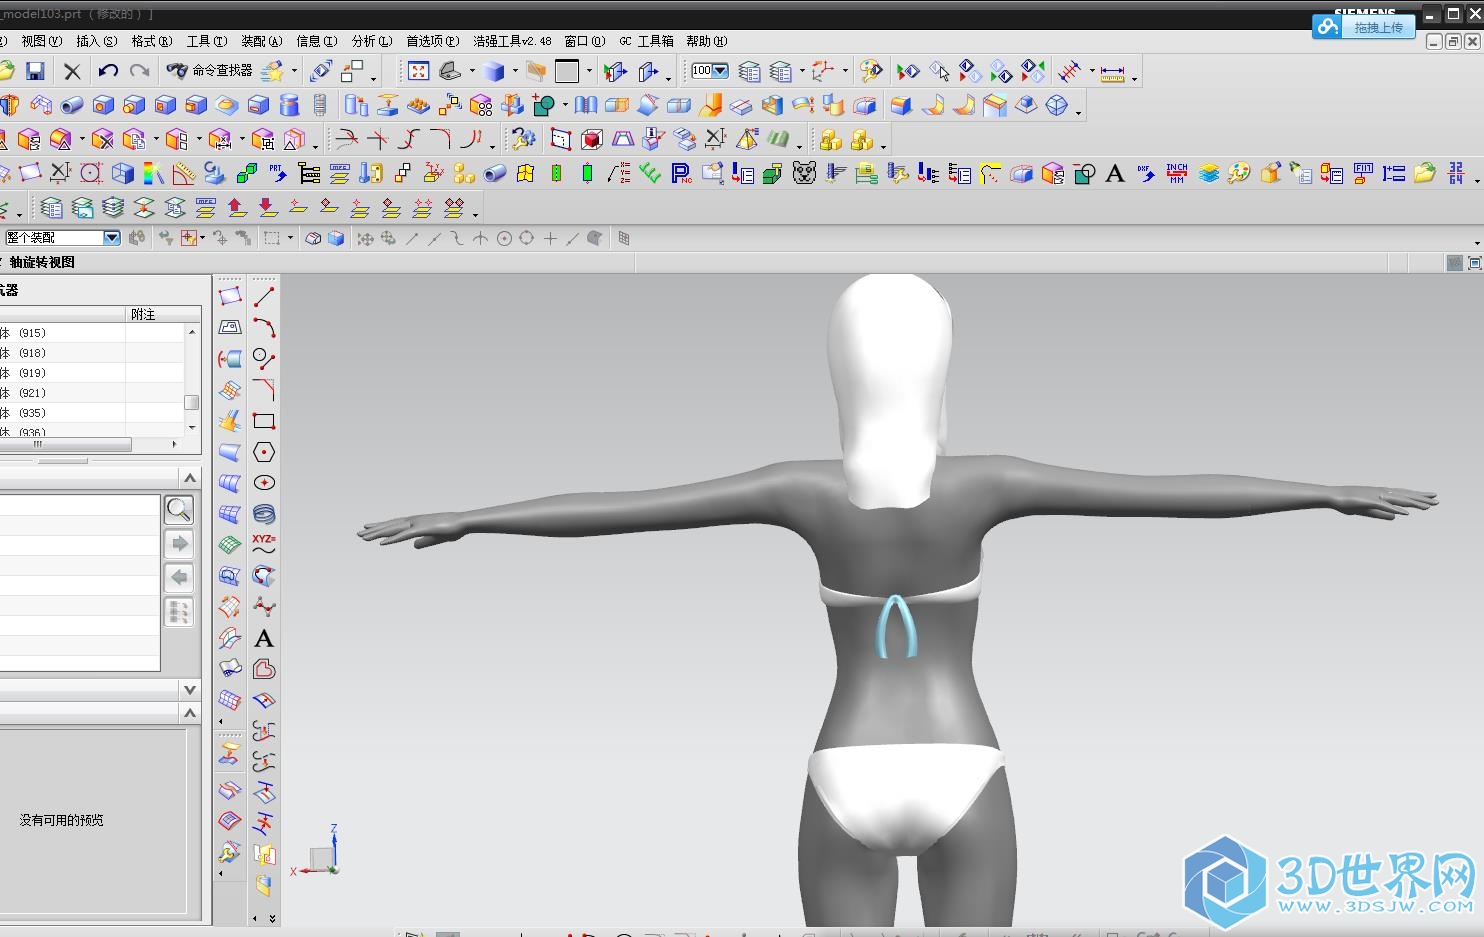Screen dimensions: 1484x937
Task: Open the GC 工具箱 menu
Action: click(x=646, y=41)
